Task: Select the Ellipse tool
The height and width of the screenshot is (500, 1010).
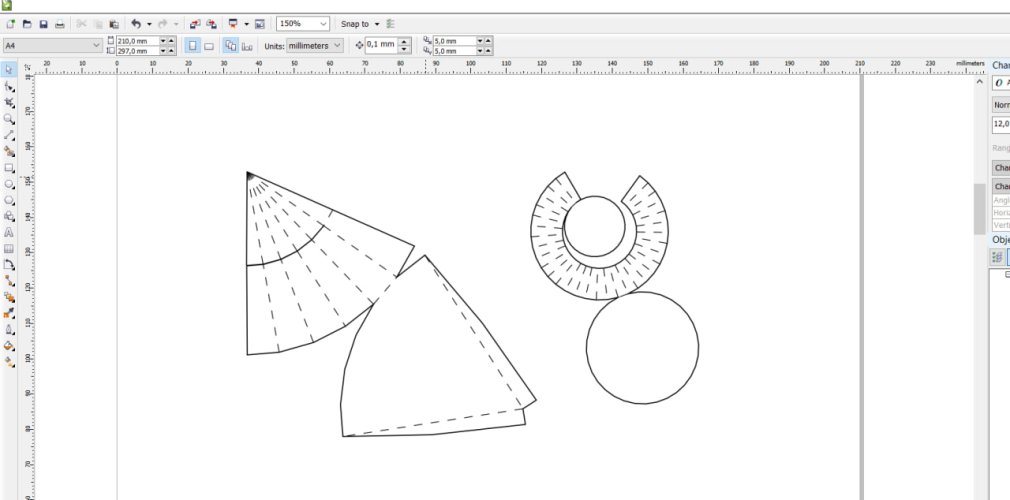Action: point(9,184)
